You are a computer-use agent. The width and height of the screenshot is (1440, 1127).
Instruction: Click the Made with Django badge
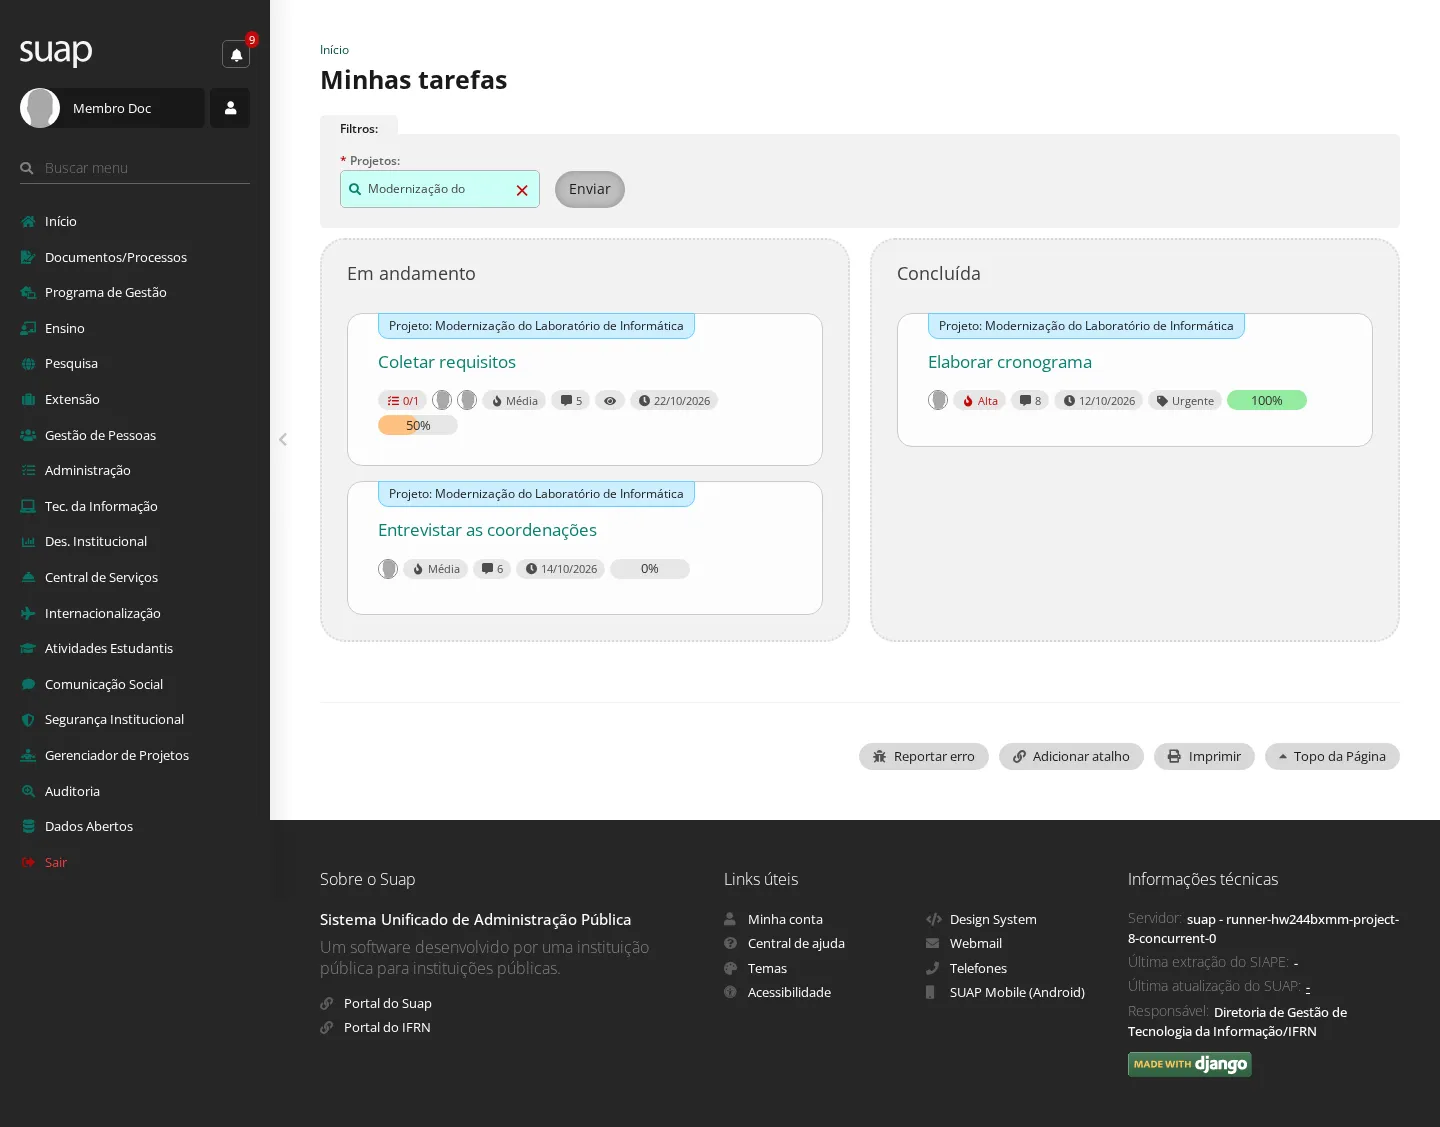[1190, 1064]
